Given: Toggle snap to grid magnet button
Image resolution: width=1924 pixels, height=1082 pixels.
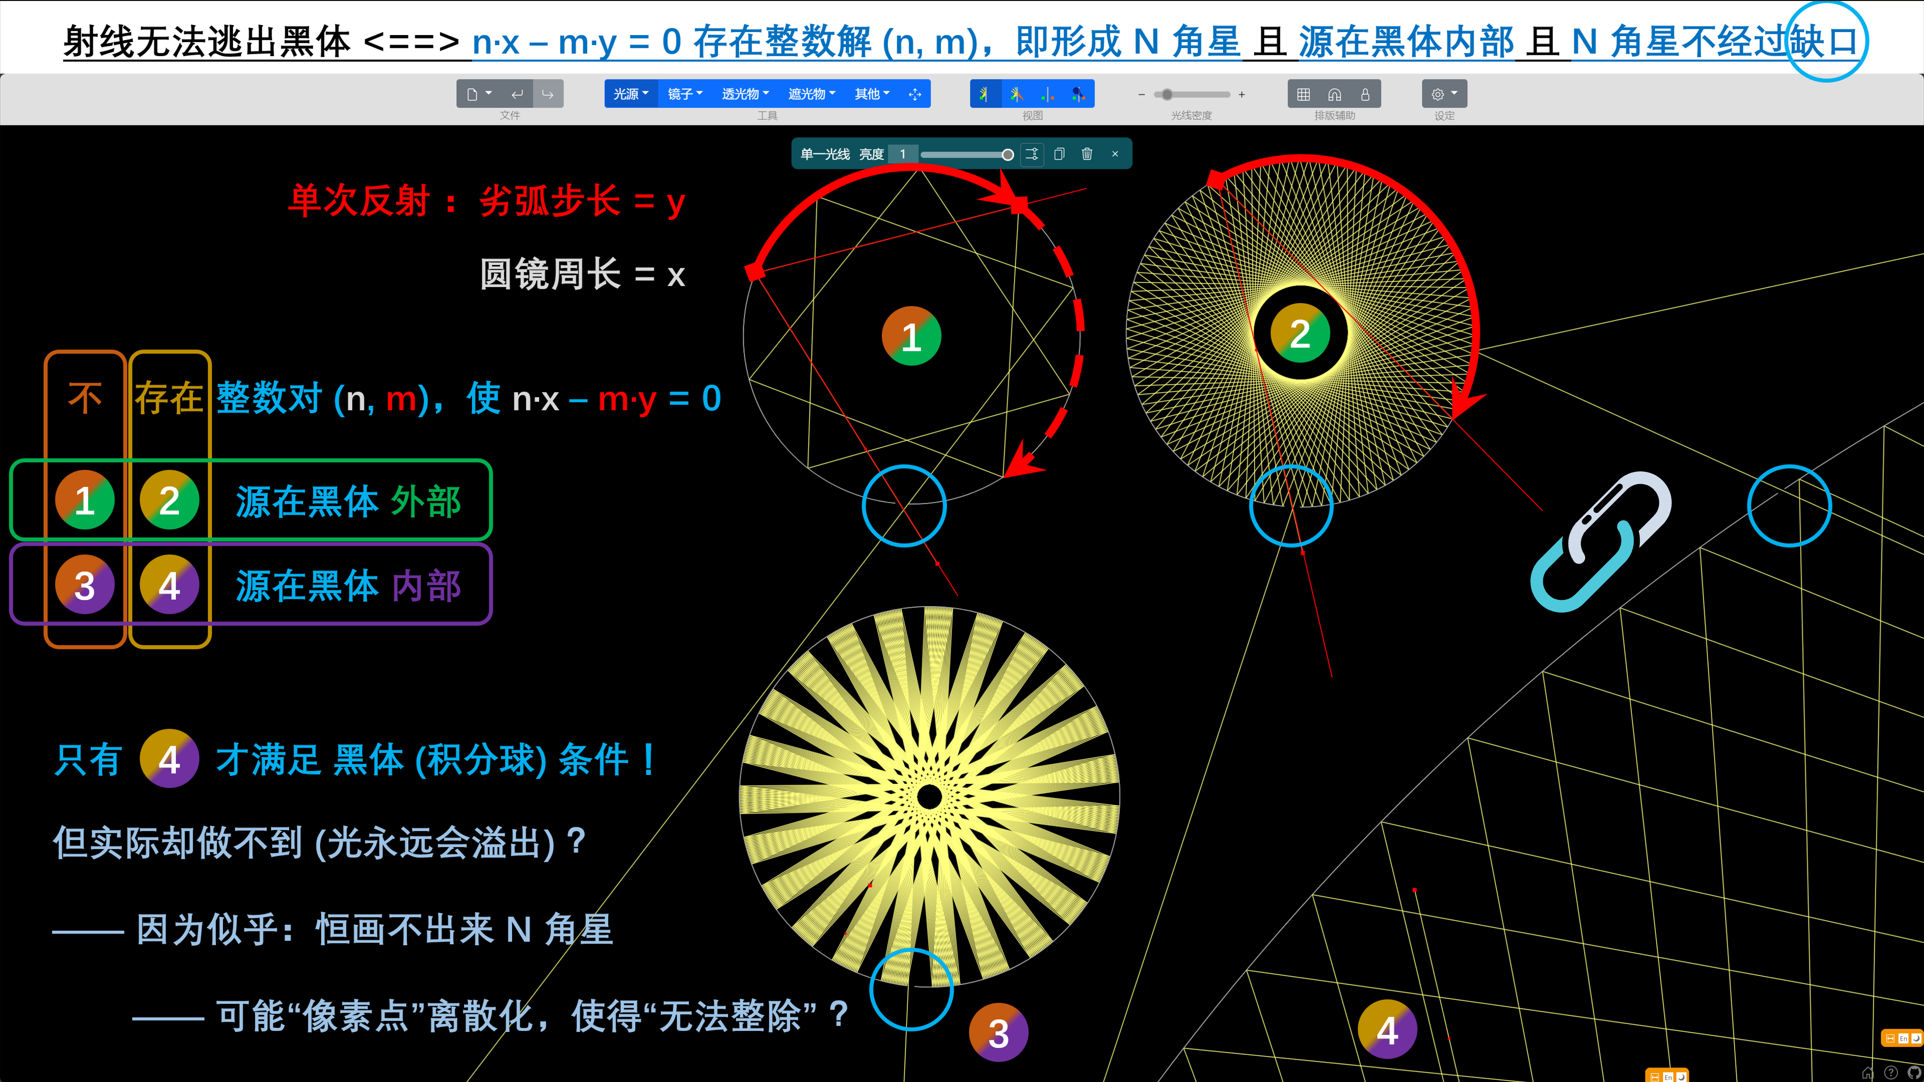Looking at the screenshot, I should click(x=1334, y=94).
